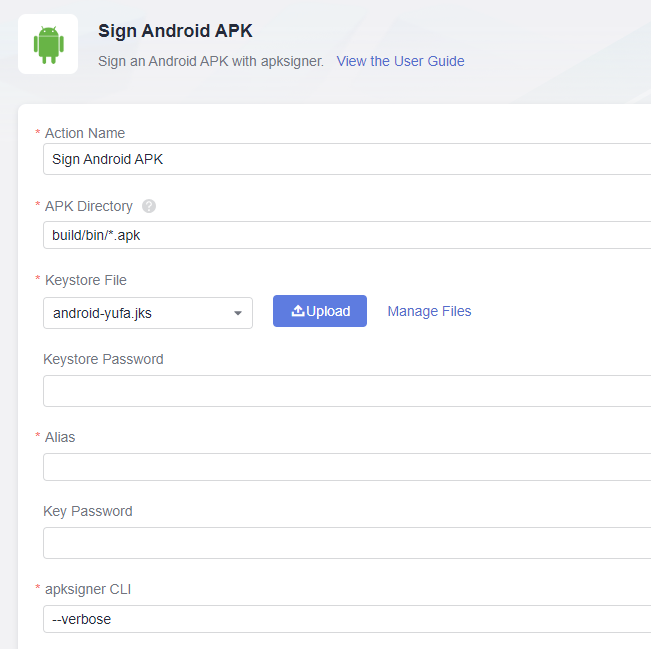Viewport: 651px width, 649px height.
Task: Click the Keystore File label
Action: coord(86,280)
